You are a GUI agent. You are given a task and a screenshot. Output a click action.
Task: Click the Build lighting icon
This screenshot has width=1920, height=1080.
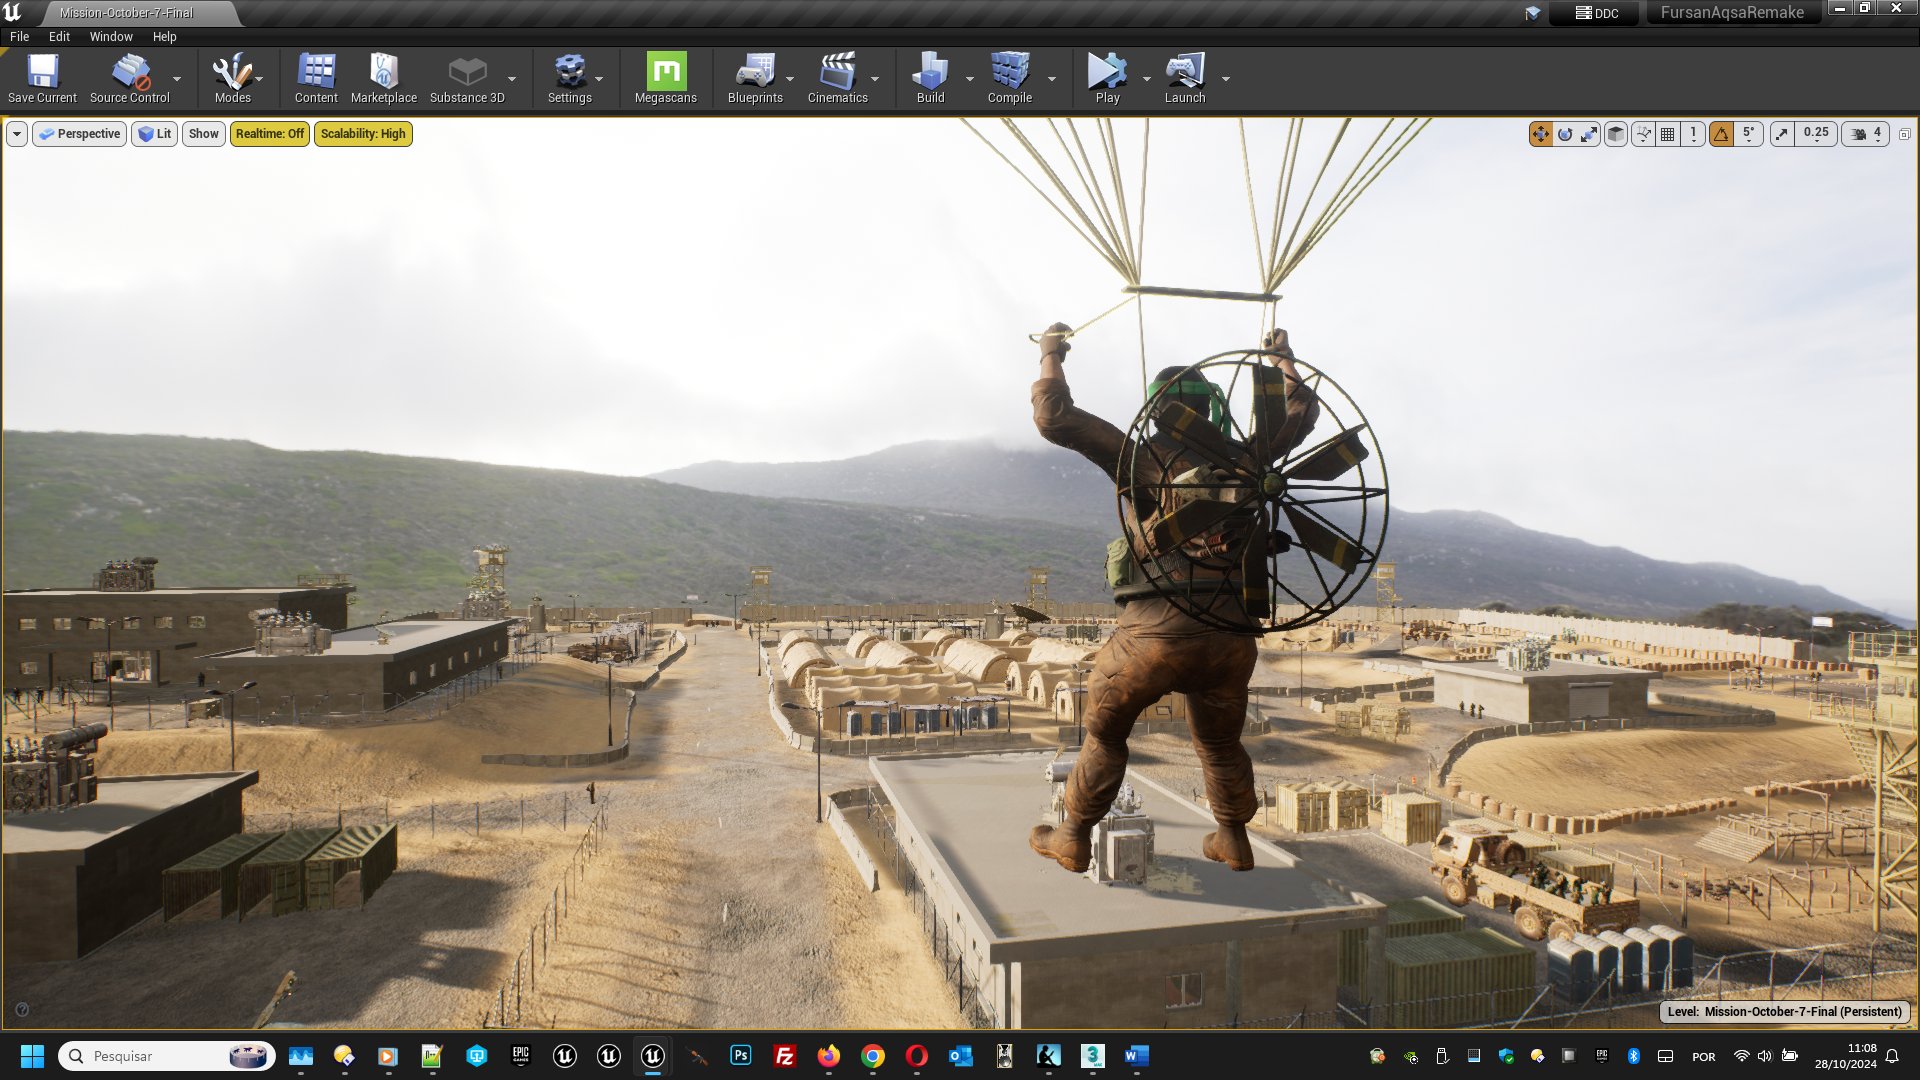[x=930, y=78]
